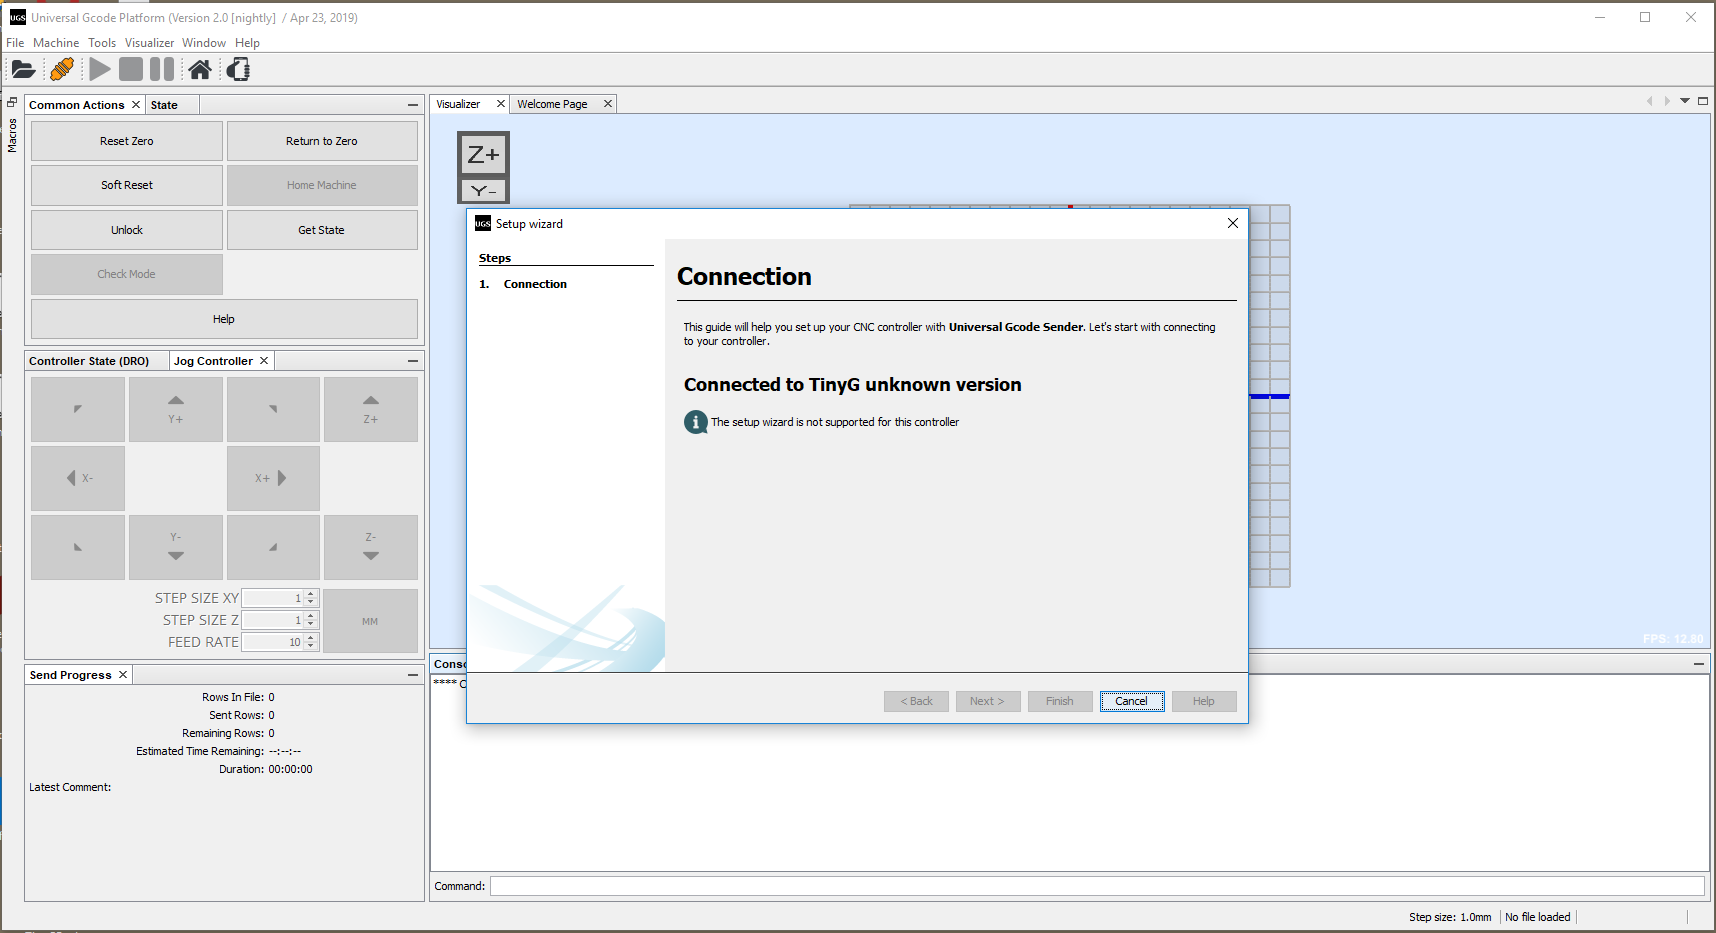Viewport: 1716px width, 933px height.
Task: Click the Reset Zero button
Action: [x=127, y=141]
